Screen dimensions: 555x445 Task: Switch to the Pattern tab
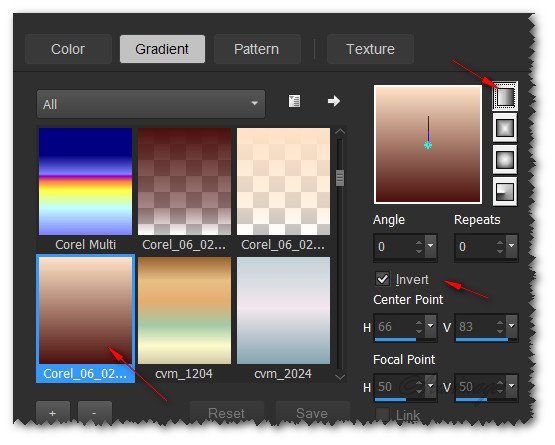click(x=257, y=49)
